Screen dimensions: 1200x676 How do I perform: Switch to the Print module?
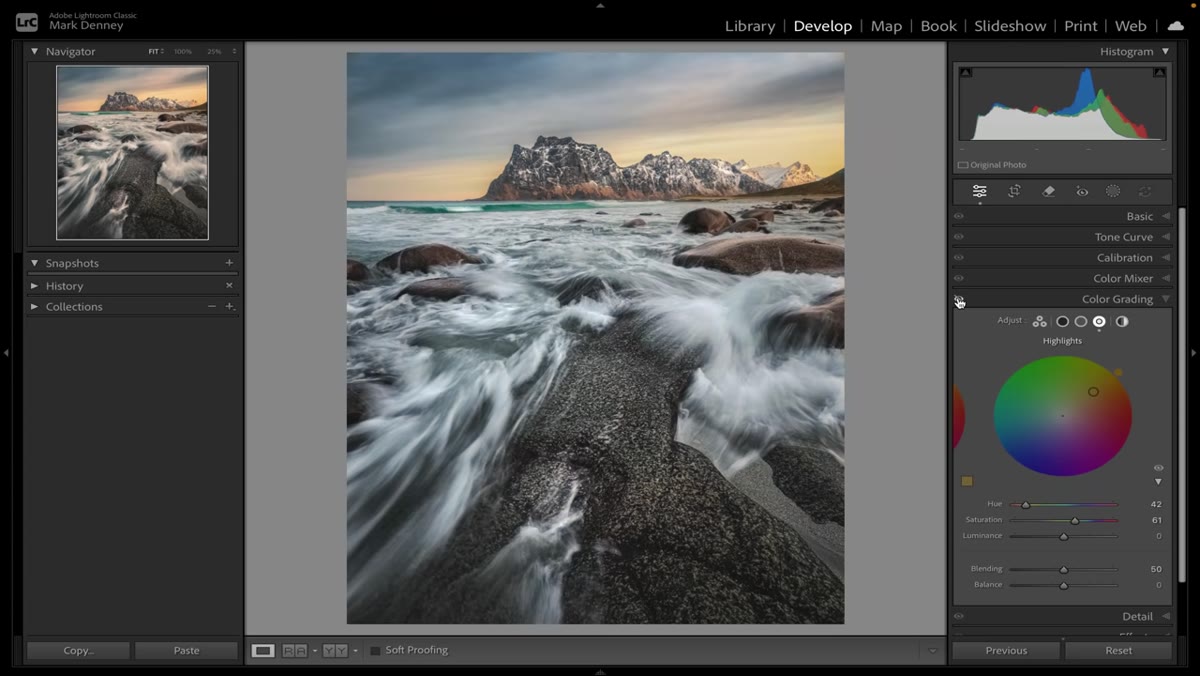click(x=1080, y=26)
